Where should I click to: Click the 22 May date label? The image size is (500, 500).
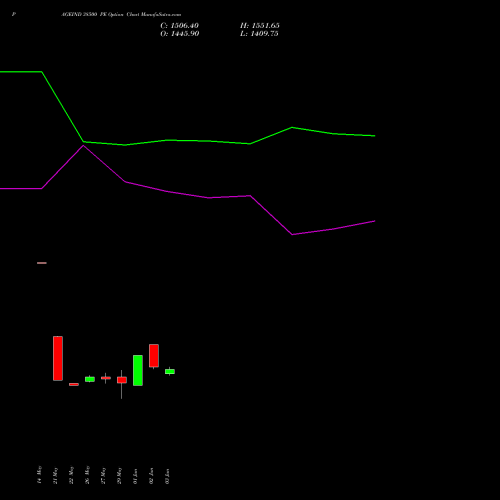pyautogui.click(x=71, y=475)
